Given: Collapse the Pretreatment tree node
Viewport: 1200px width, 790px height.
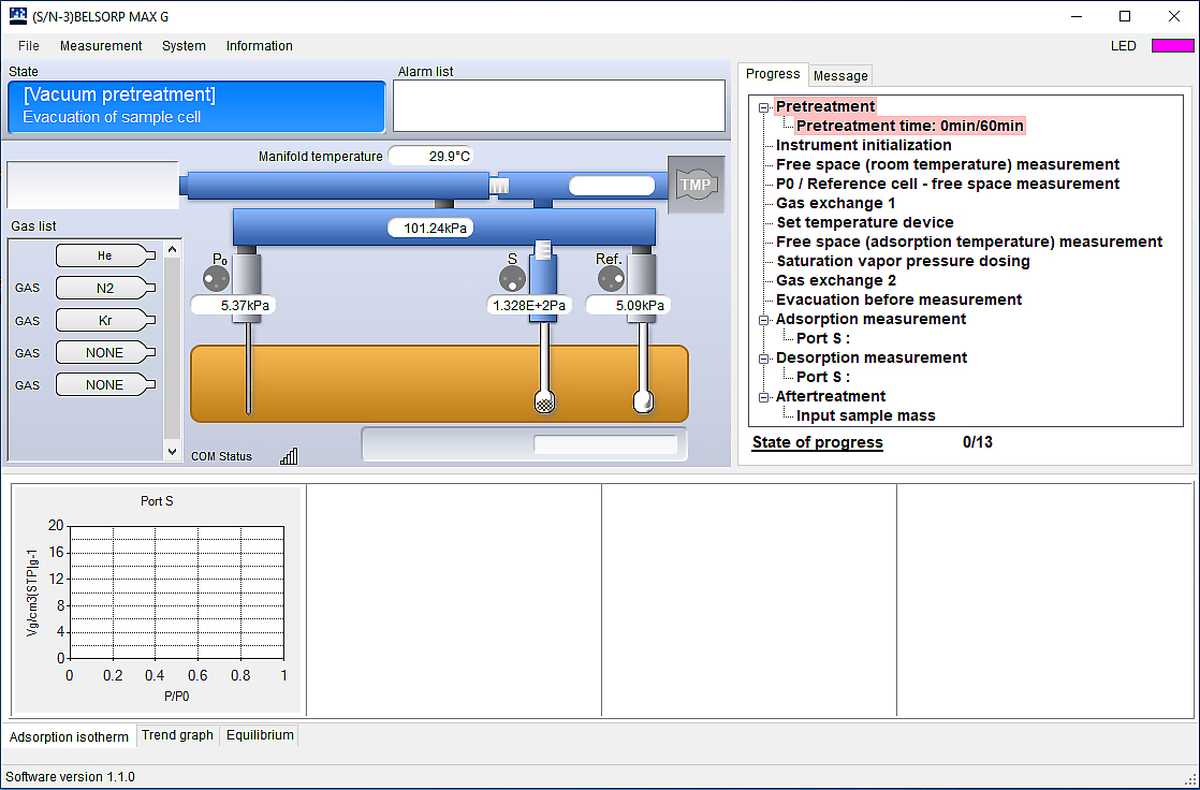Looking at the screenshot, I should pos(765,107).
